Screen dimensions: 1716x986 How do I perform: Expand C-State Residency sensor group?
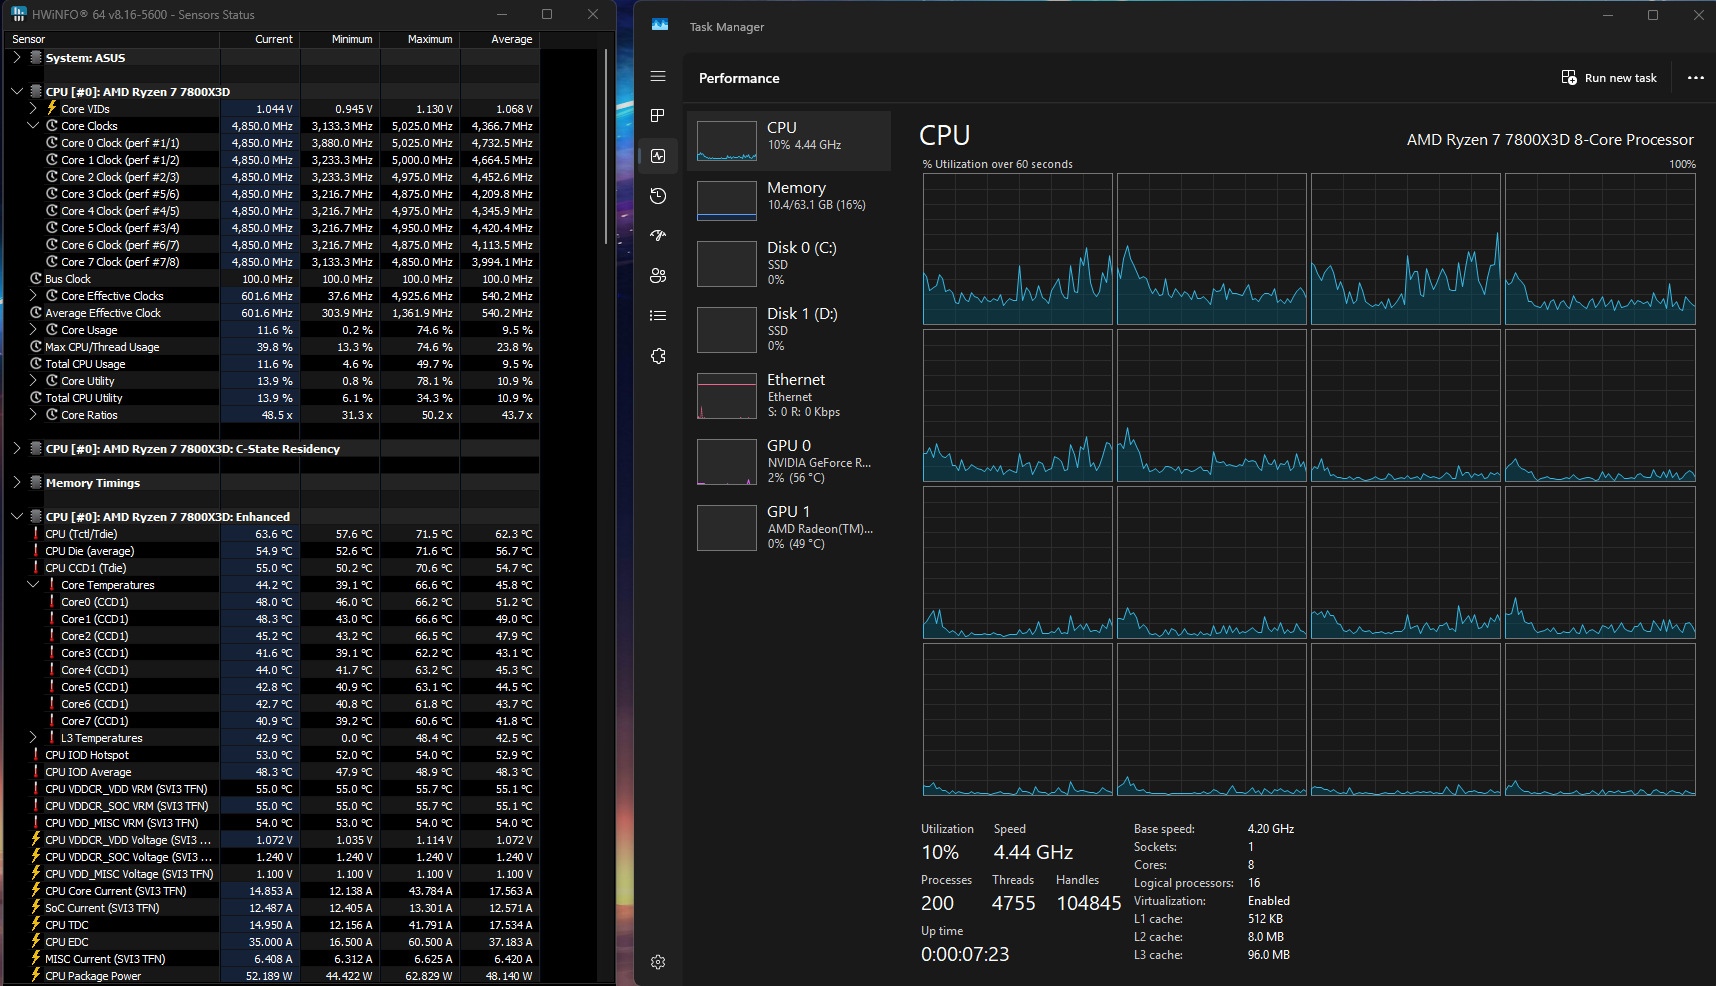point(17,449)
